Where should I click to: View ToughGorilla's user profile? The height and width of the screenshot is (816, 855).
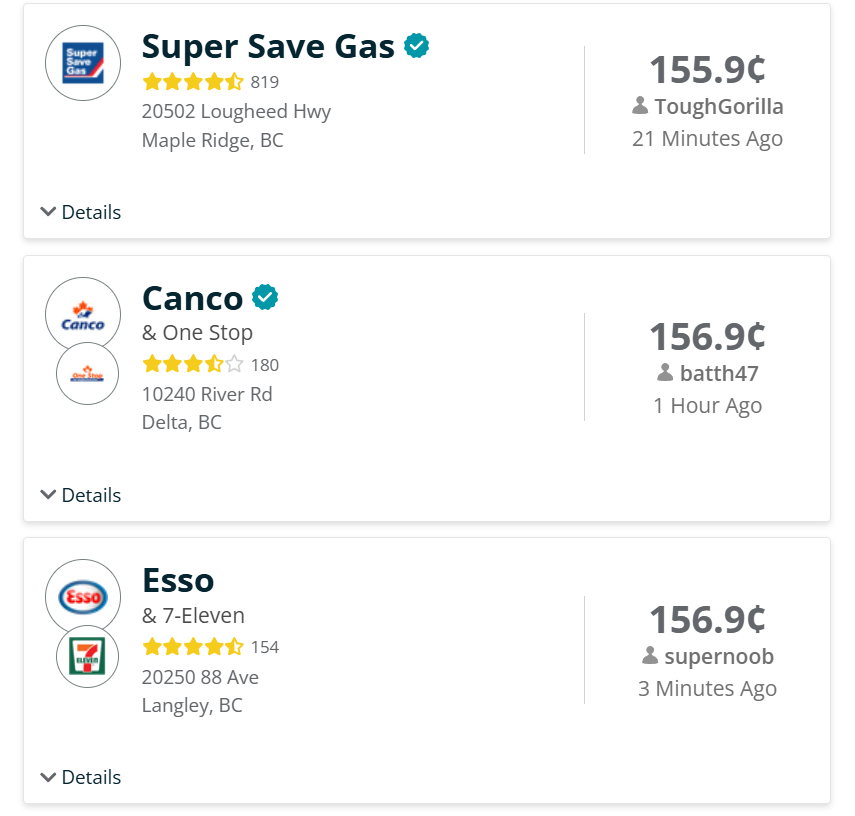pyautogui.click(x=718, y=107)
